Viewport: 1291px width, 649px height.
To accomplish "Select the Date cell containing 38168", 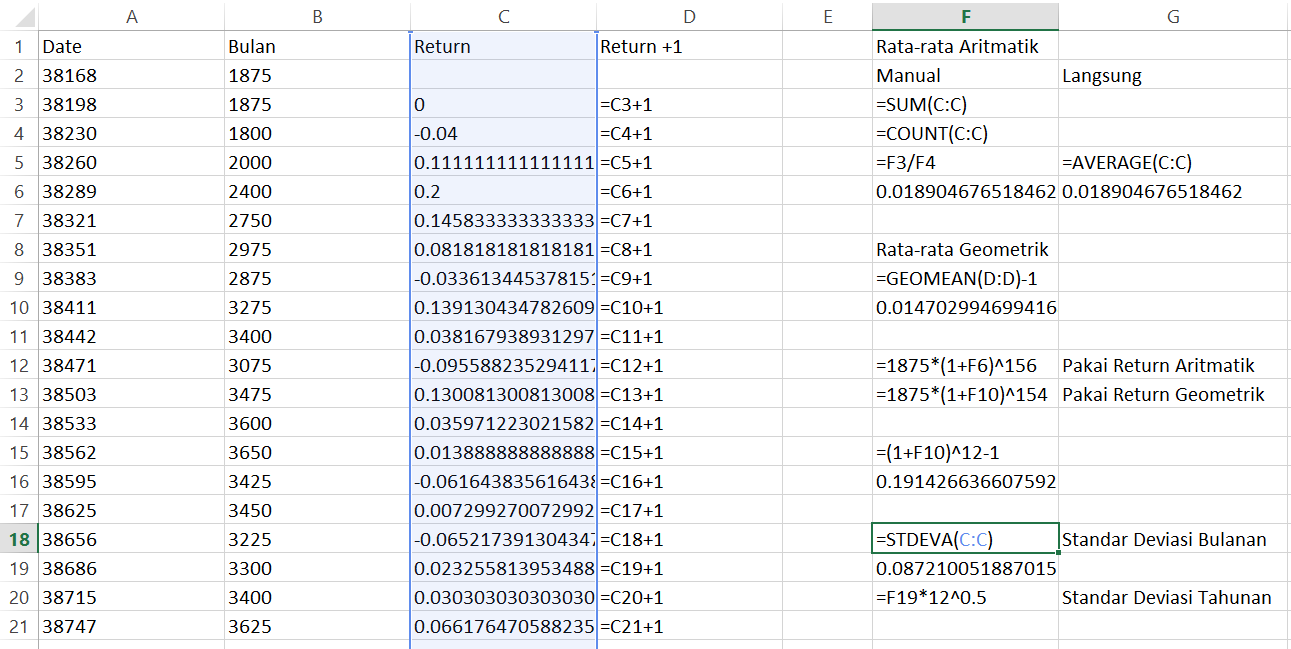I will click(131, 76).
